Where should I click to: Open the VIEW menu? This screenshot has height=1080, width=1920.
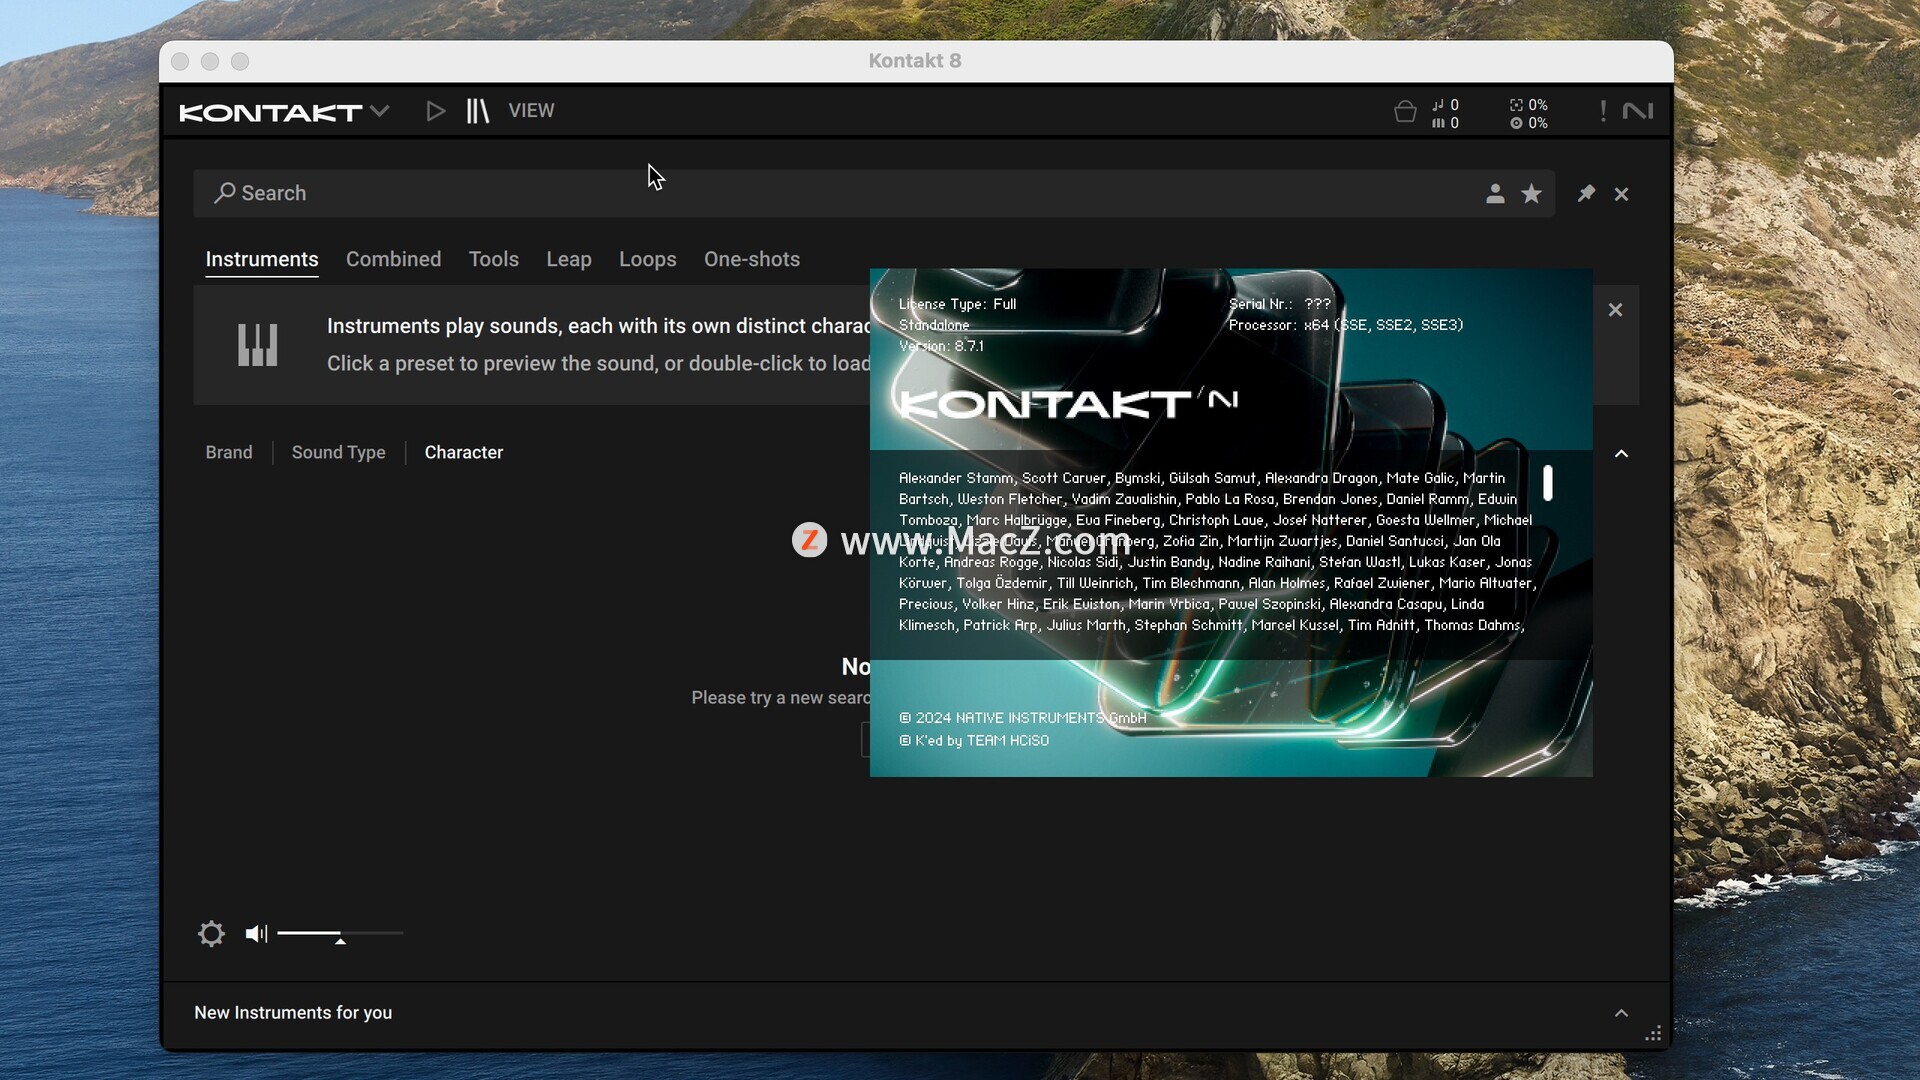click(531, 111)
